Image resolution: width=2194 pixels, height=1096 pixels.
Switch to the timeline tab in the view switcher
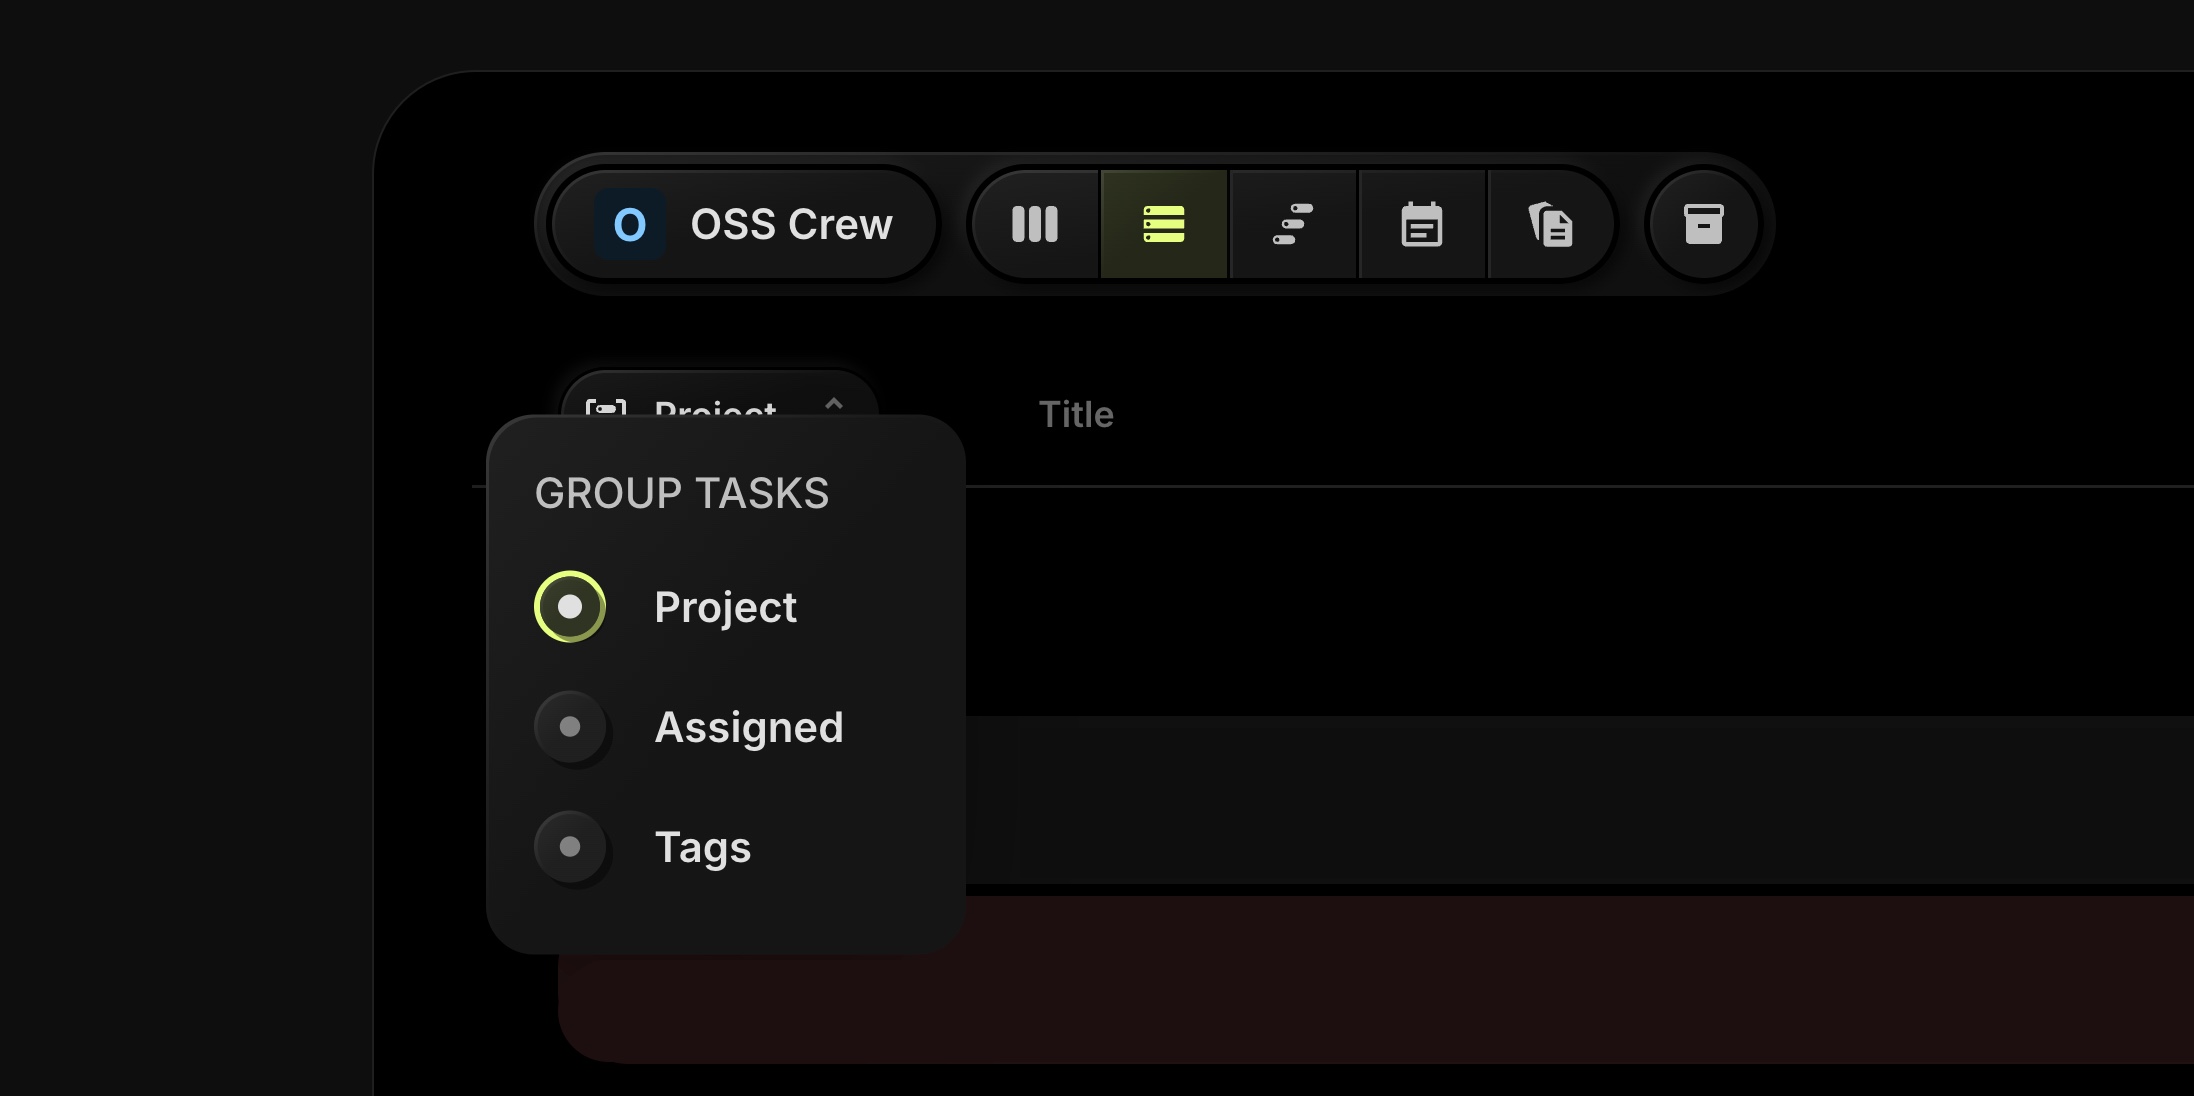[1293, 224]
